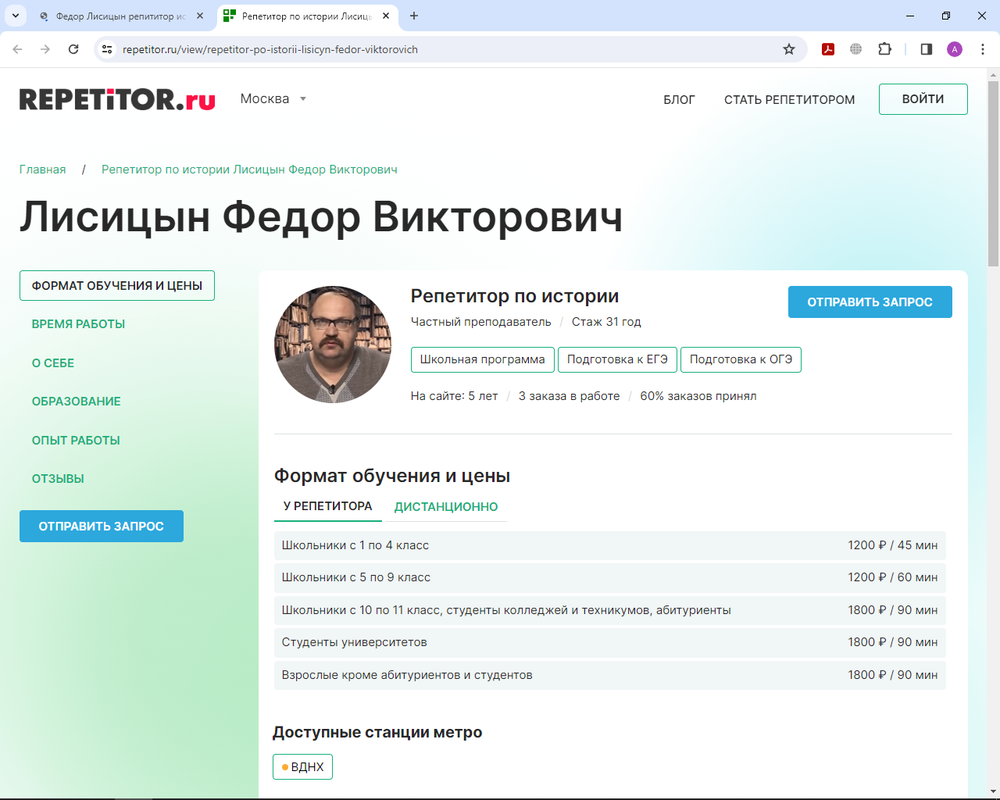Screen dimensions: 1000x800
Task: Go back with browser back arrow
Action: point(17,49)
